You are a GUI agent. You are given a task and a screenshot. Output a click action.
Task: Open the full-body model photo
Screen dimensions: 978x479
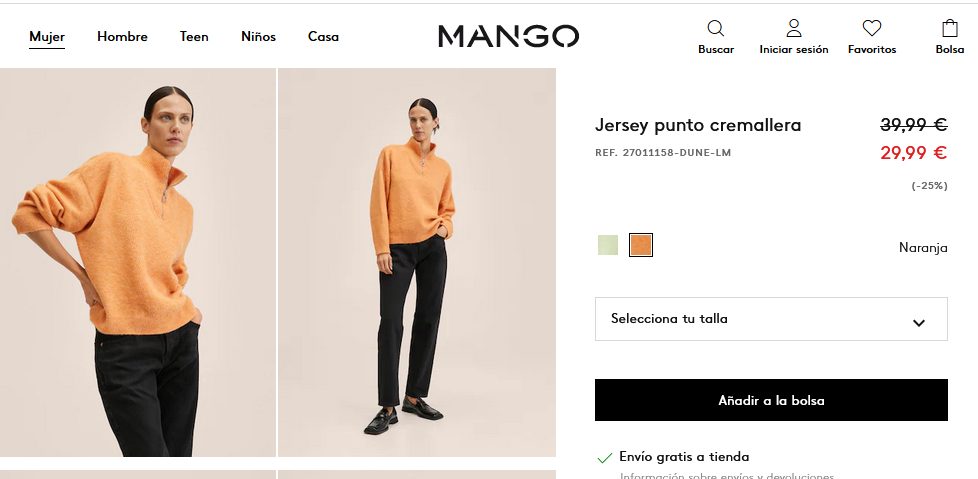[x=417, y=263]
